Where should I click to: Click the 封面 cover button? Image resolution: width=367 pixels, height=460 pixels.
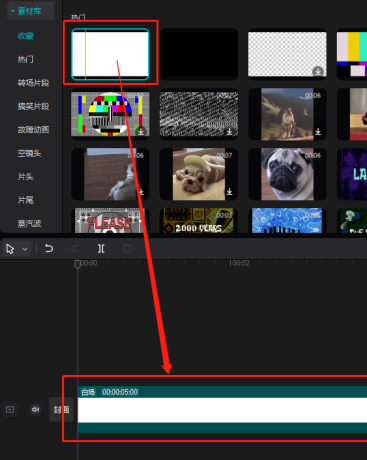pos(61,410)
